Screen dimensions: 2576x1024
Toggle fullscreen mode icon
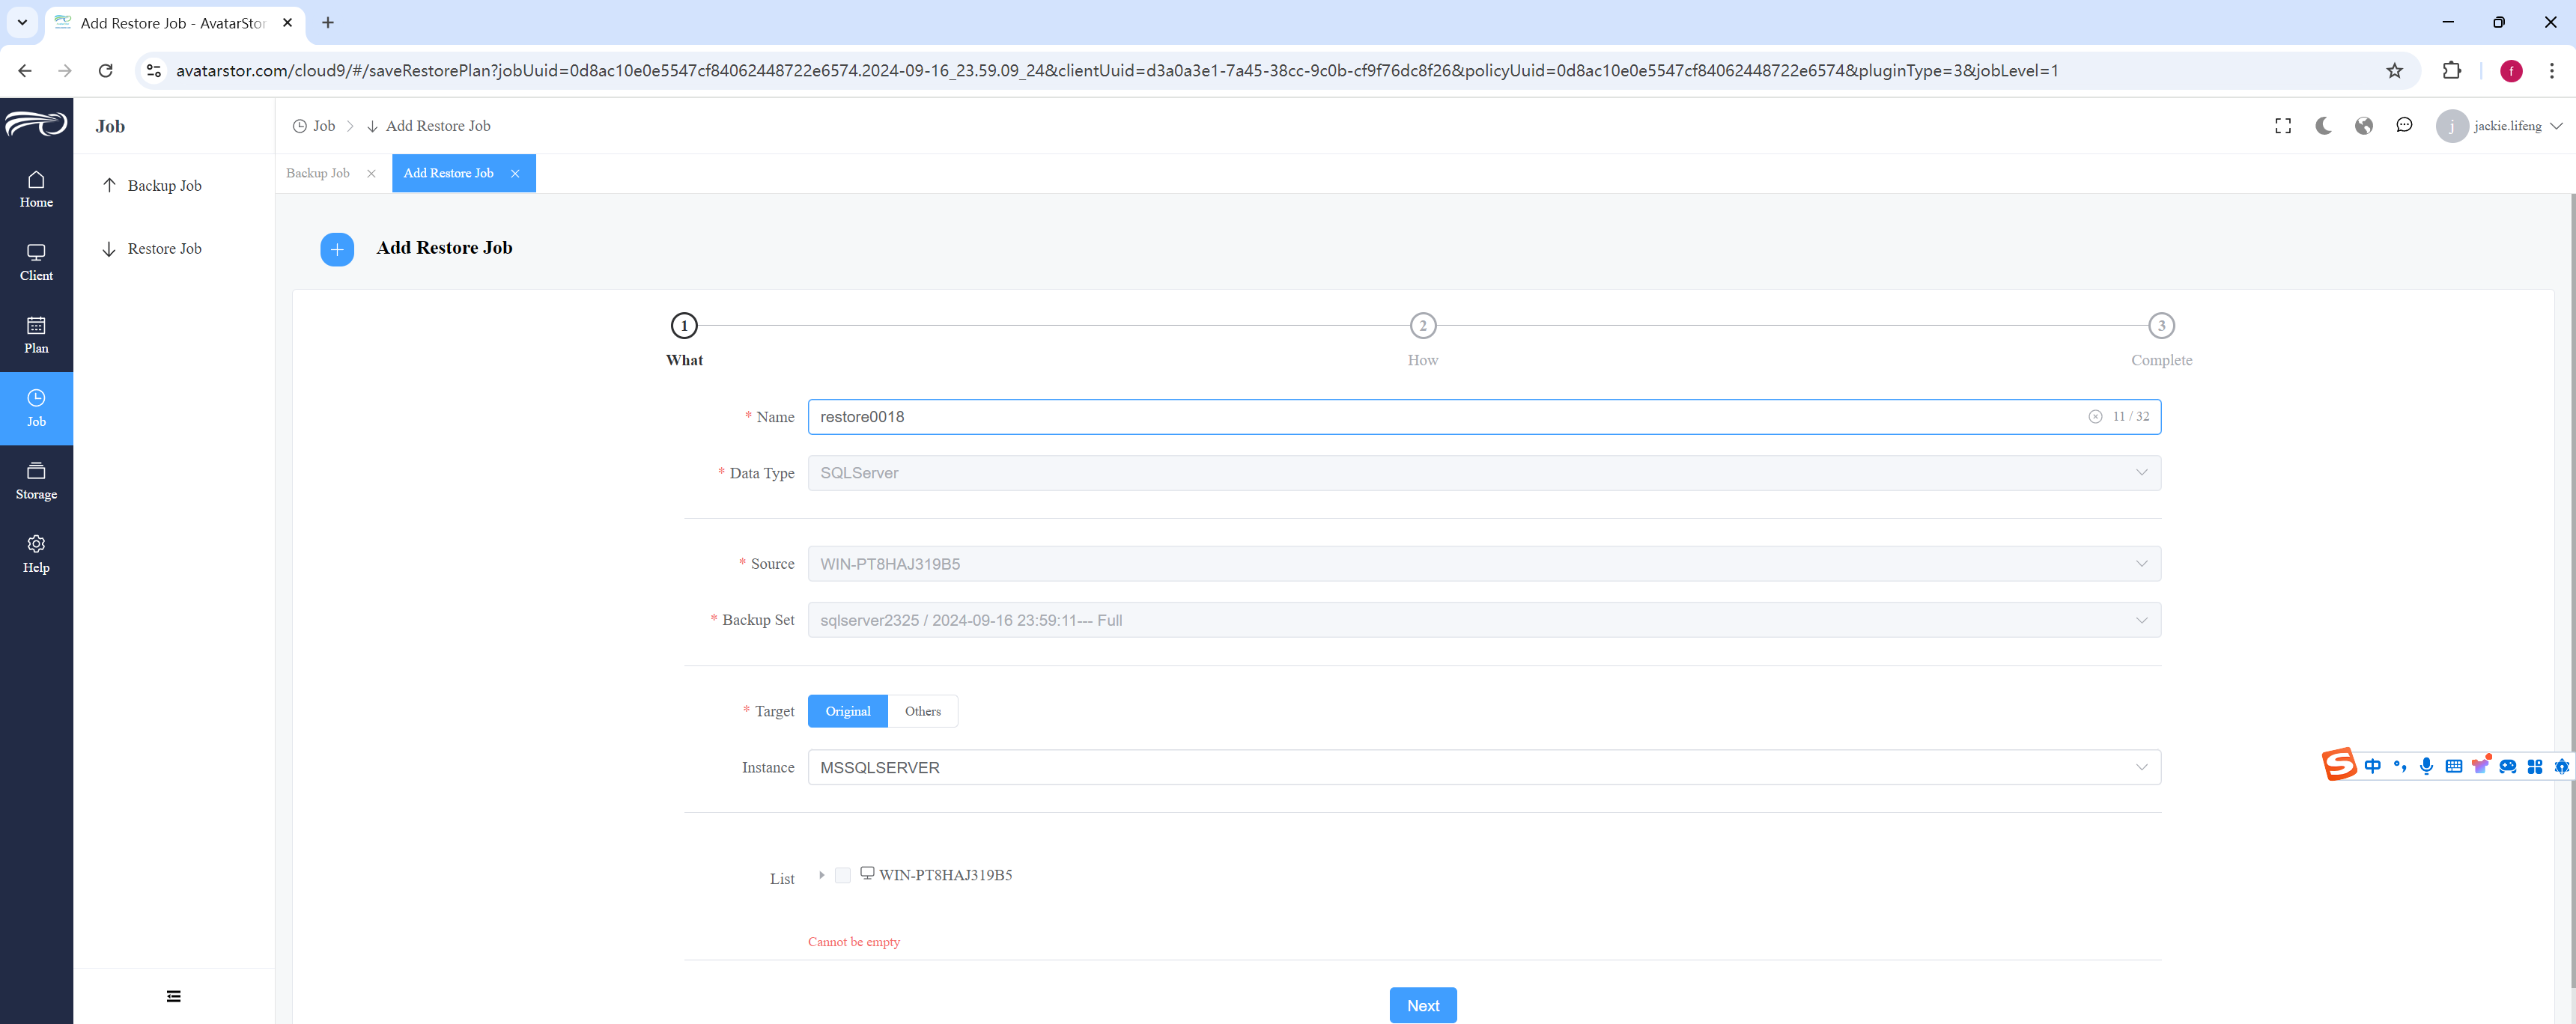click(x=2283, y=126)
